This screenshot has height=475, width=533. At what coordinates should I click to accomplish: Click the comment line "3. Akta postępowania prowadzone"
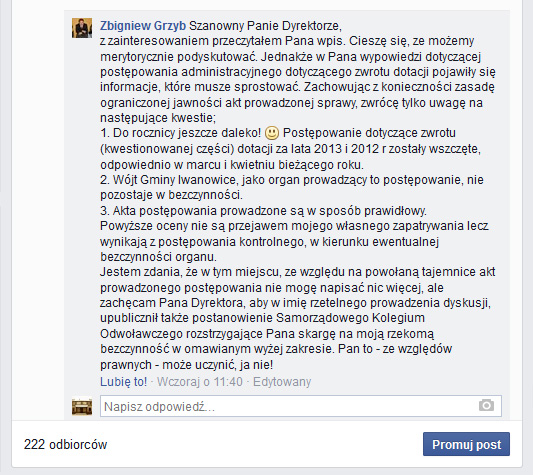click(x=263, y=211)
